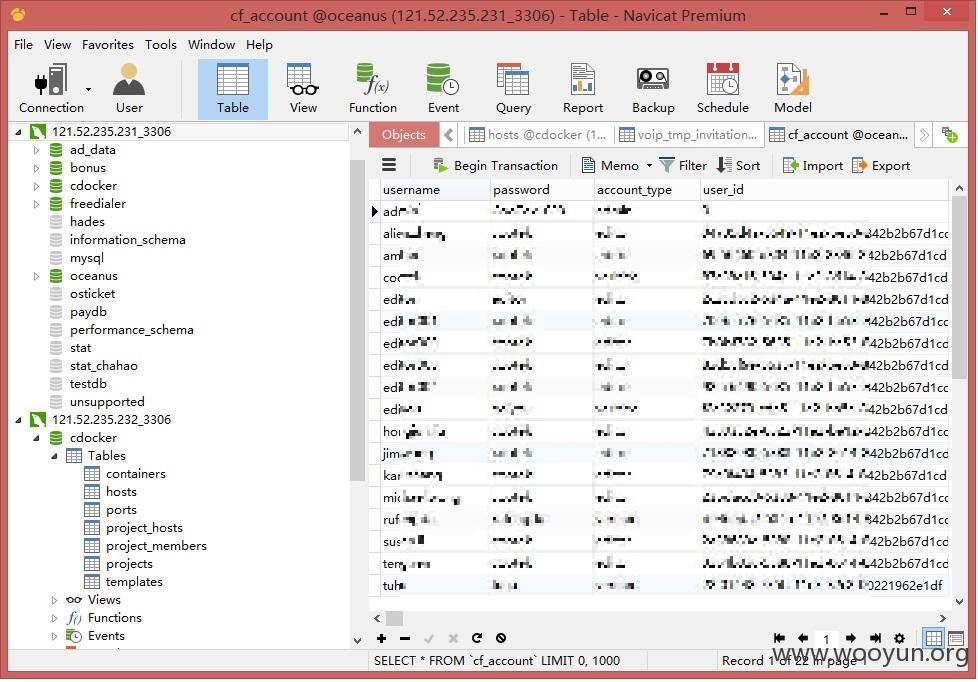The width and height of the screenshot is (978, 682).
Task: Open the page settings gear icon
Action: pyautogui.click(x=899, y=638)
